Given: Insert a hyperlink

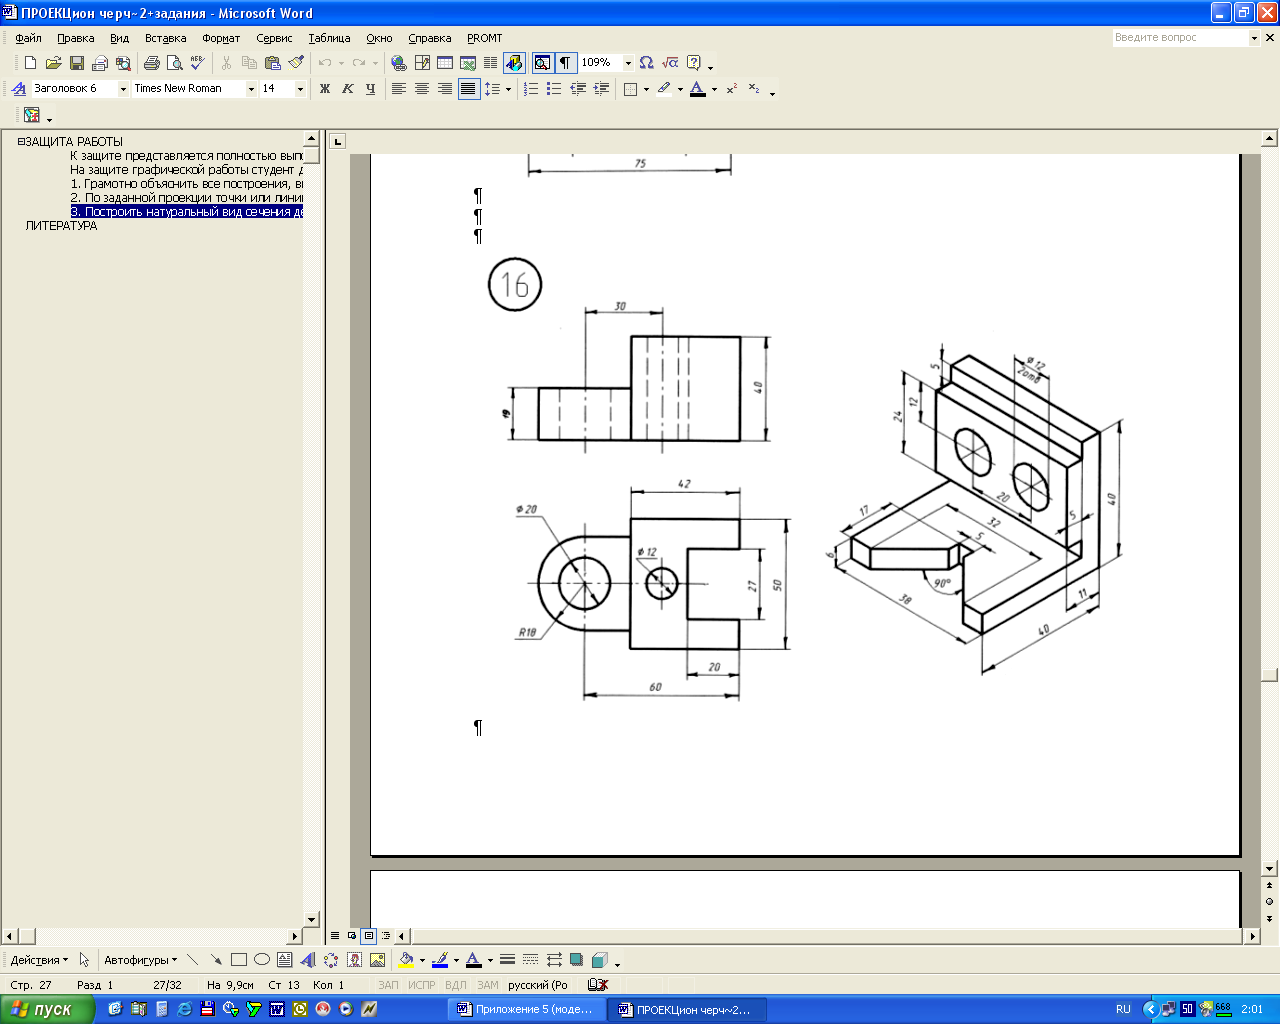Looking at the screenshot, I should (399, 63).
